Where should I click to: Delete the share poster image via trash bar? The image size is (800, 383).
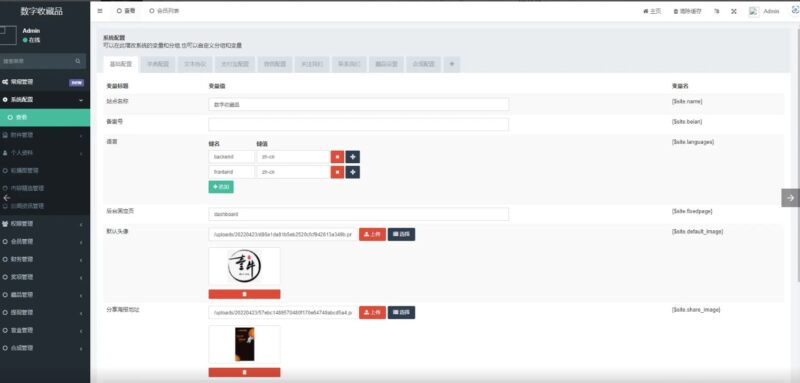(244, 372)
